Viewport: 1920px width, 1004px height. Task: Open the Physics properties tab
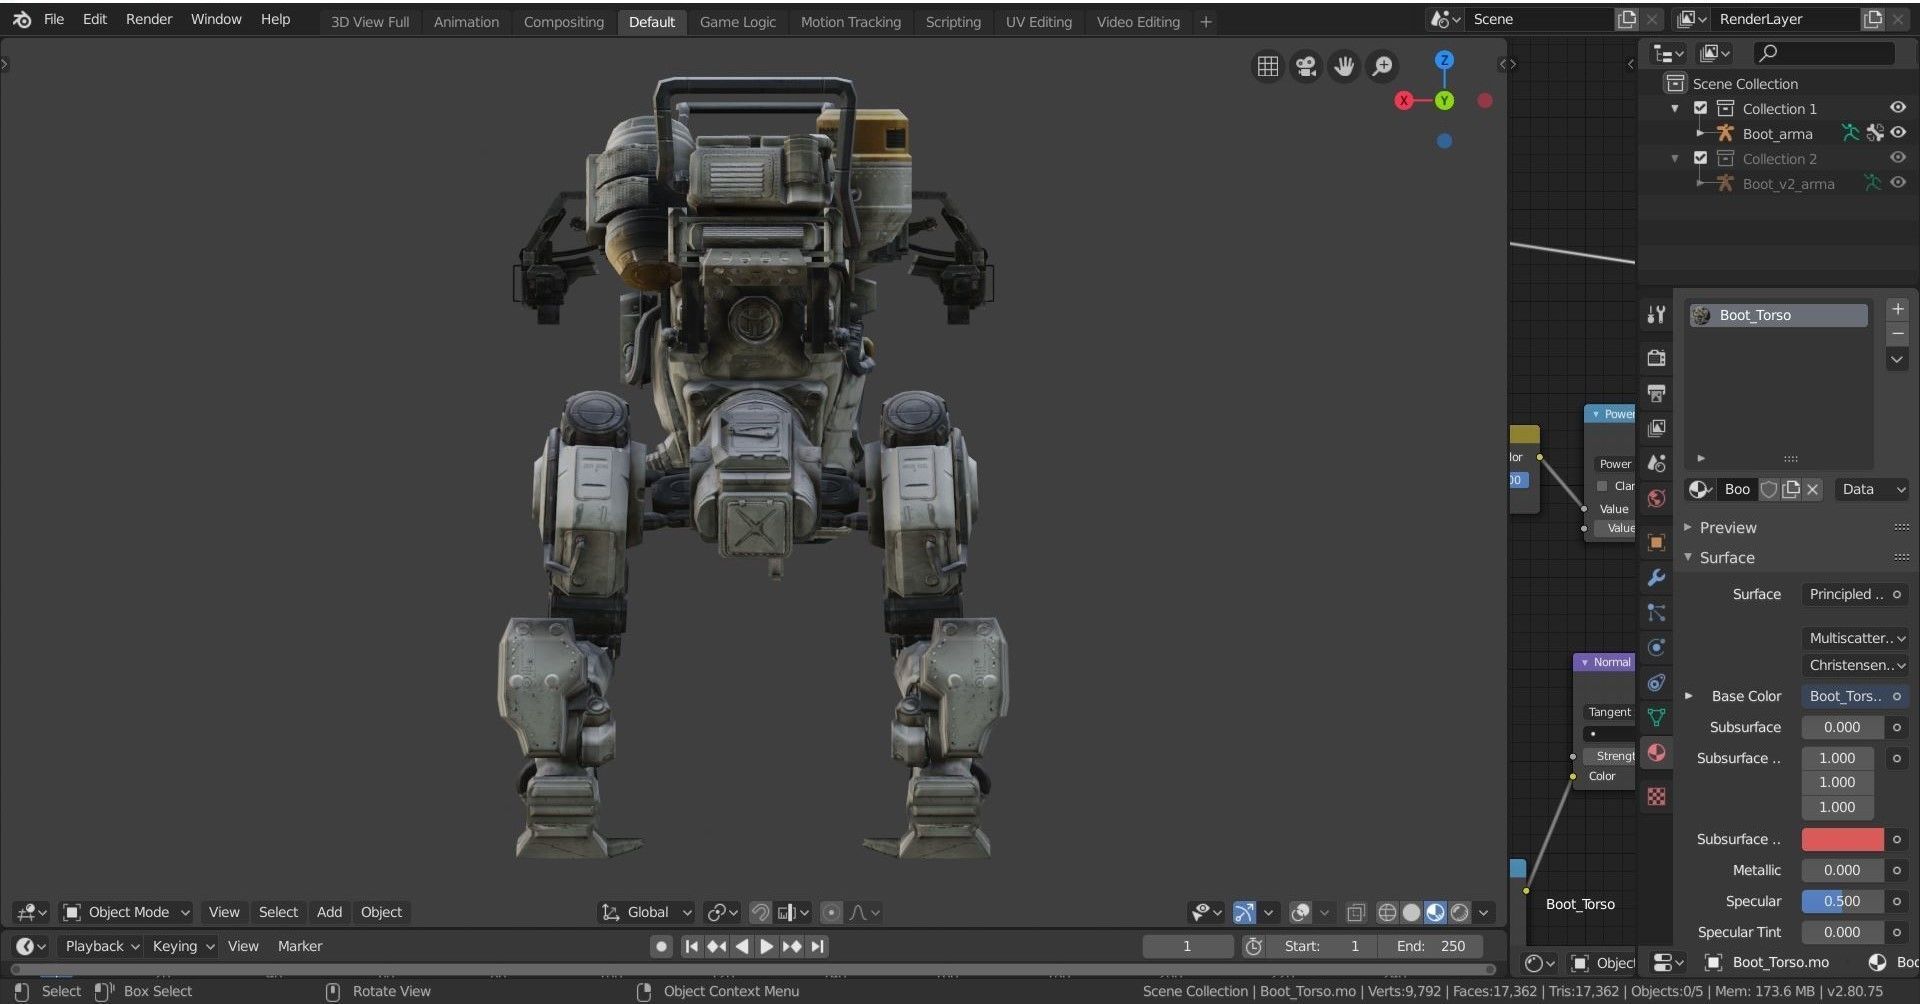pyautogui.click(x=1656, y=648)
